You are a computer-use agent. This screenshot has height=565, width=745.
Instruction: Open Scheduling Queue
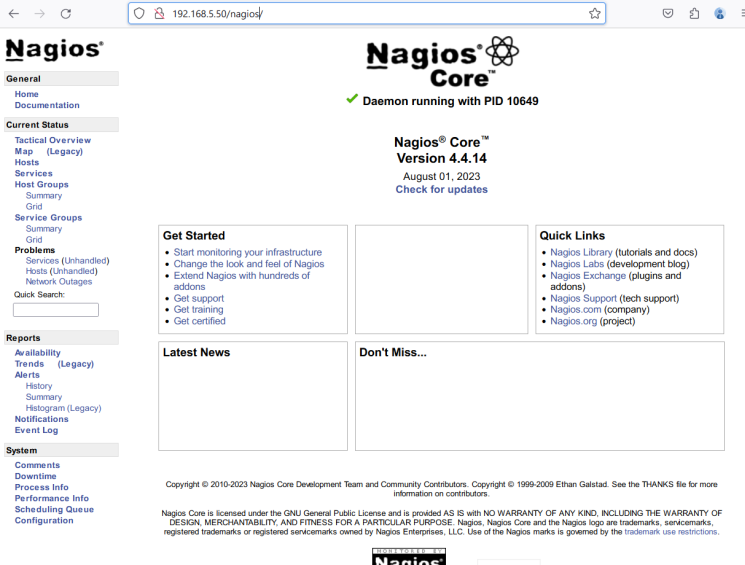(x=54, y=509)
